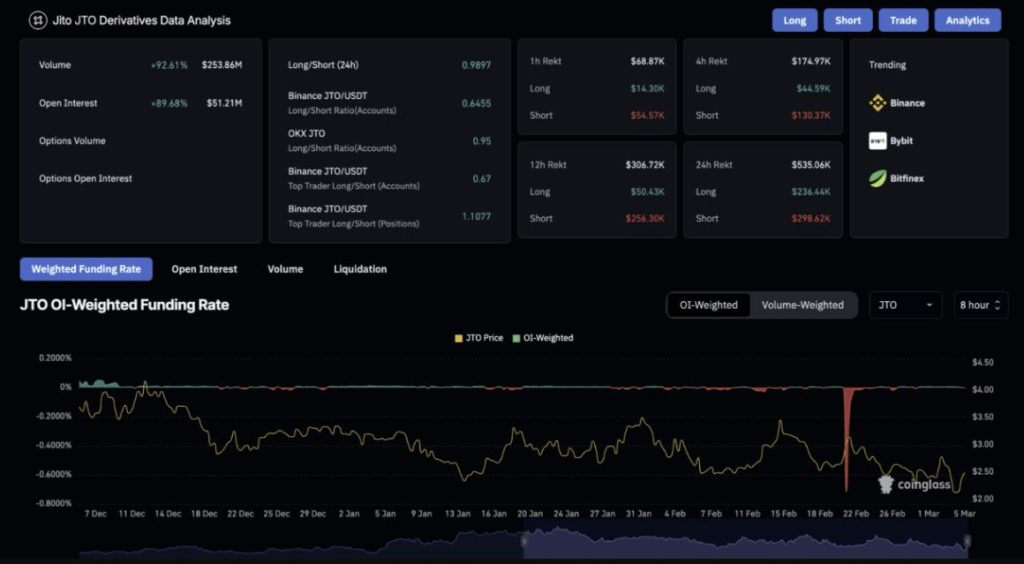Open the Analytics button

(x=967, y=20)
